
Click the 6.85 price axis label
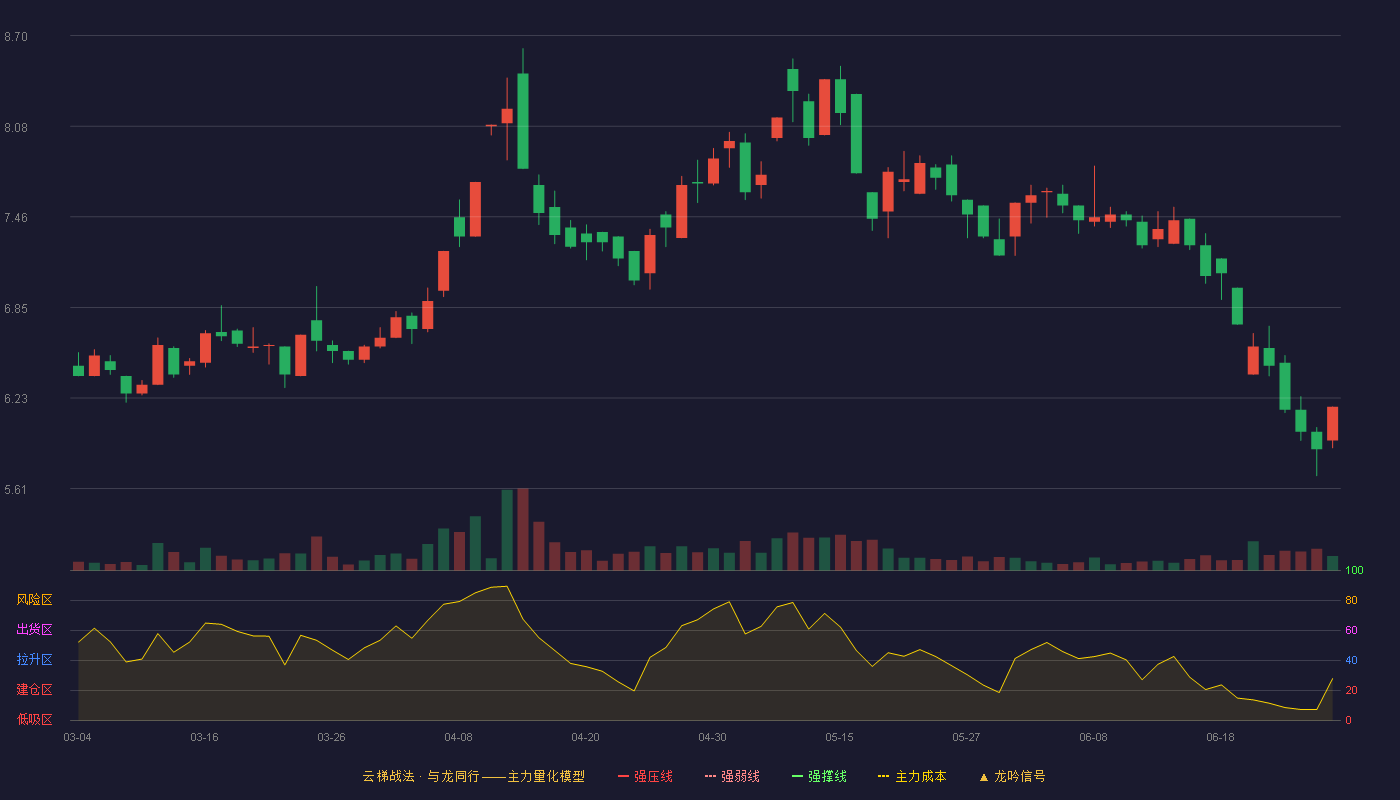tap(16, 309)
